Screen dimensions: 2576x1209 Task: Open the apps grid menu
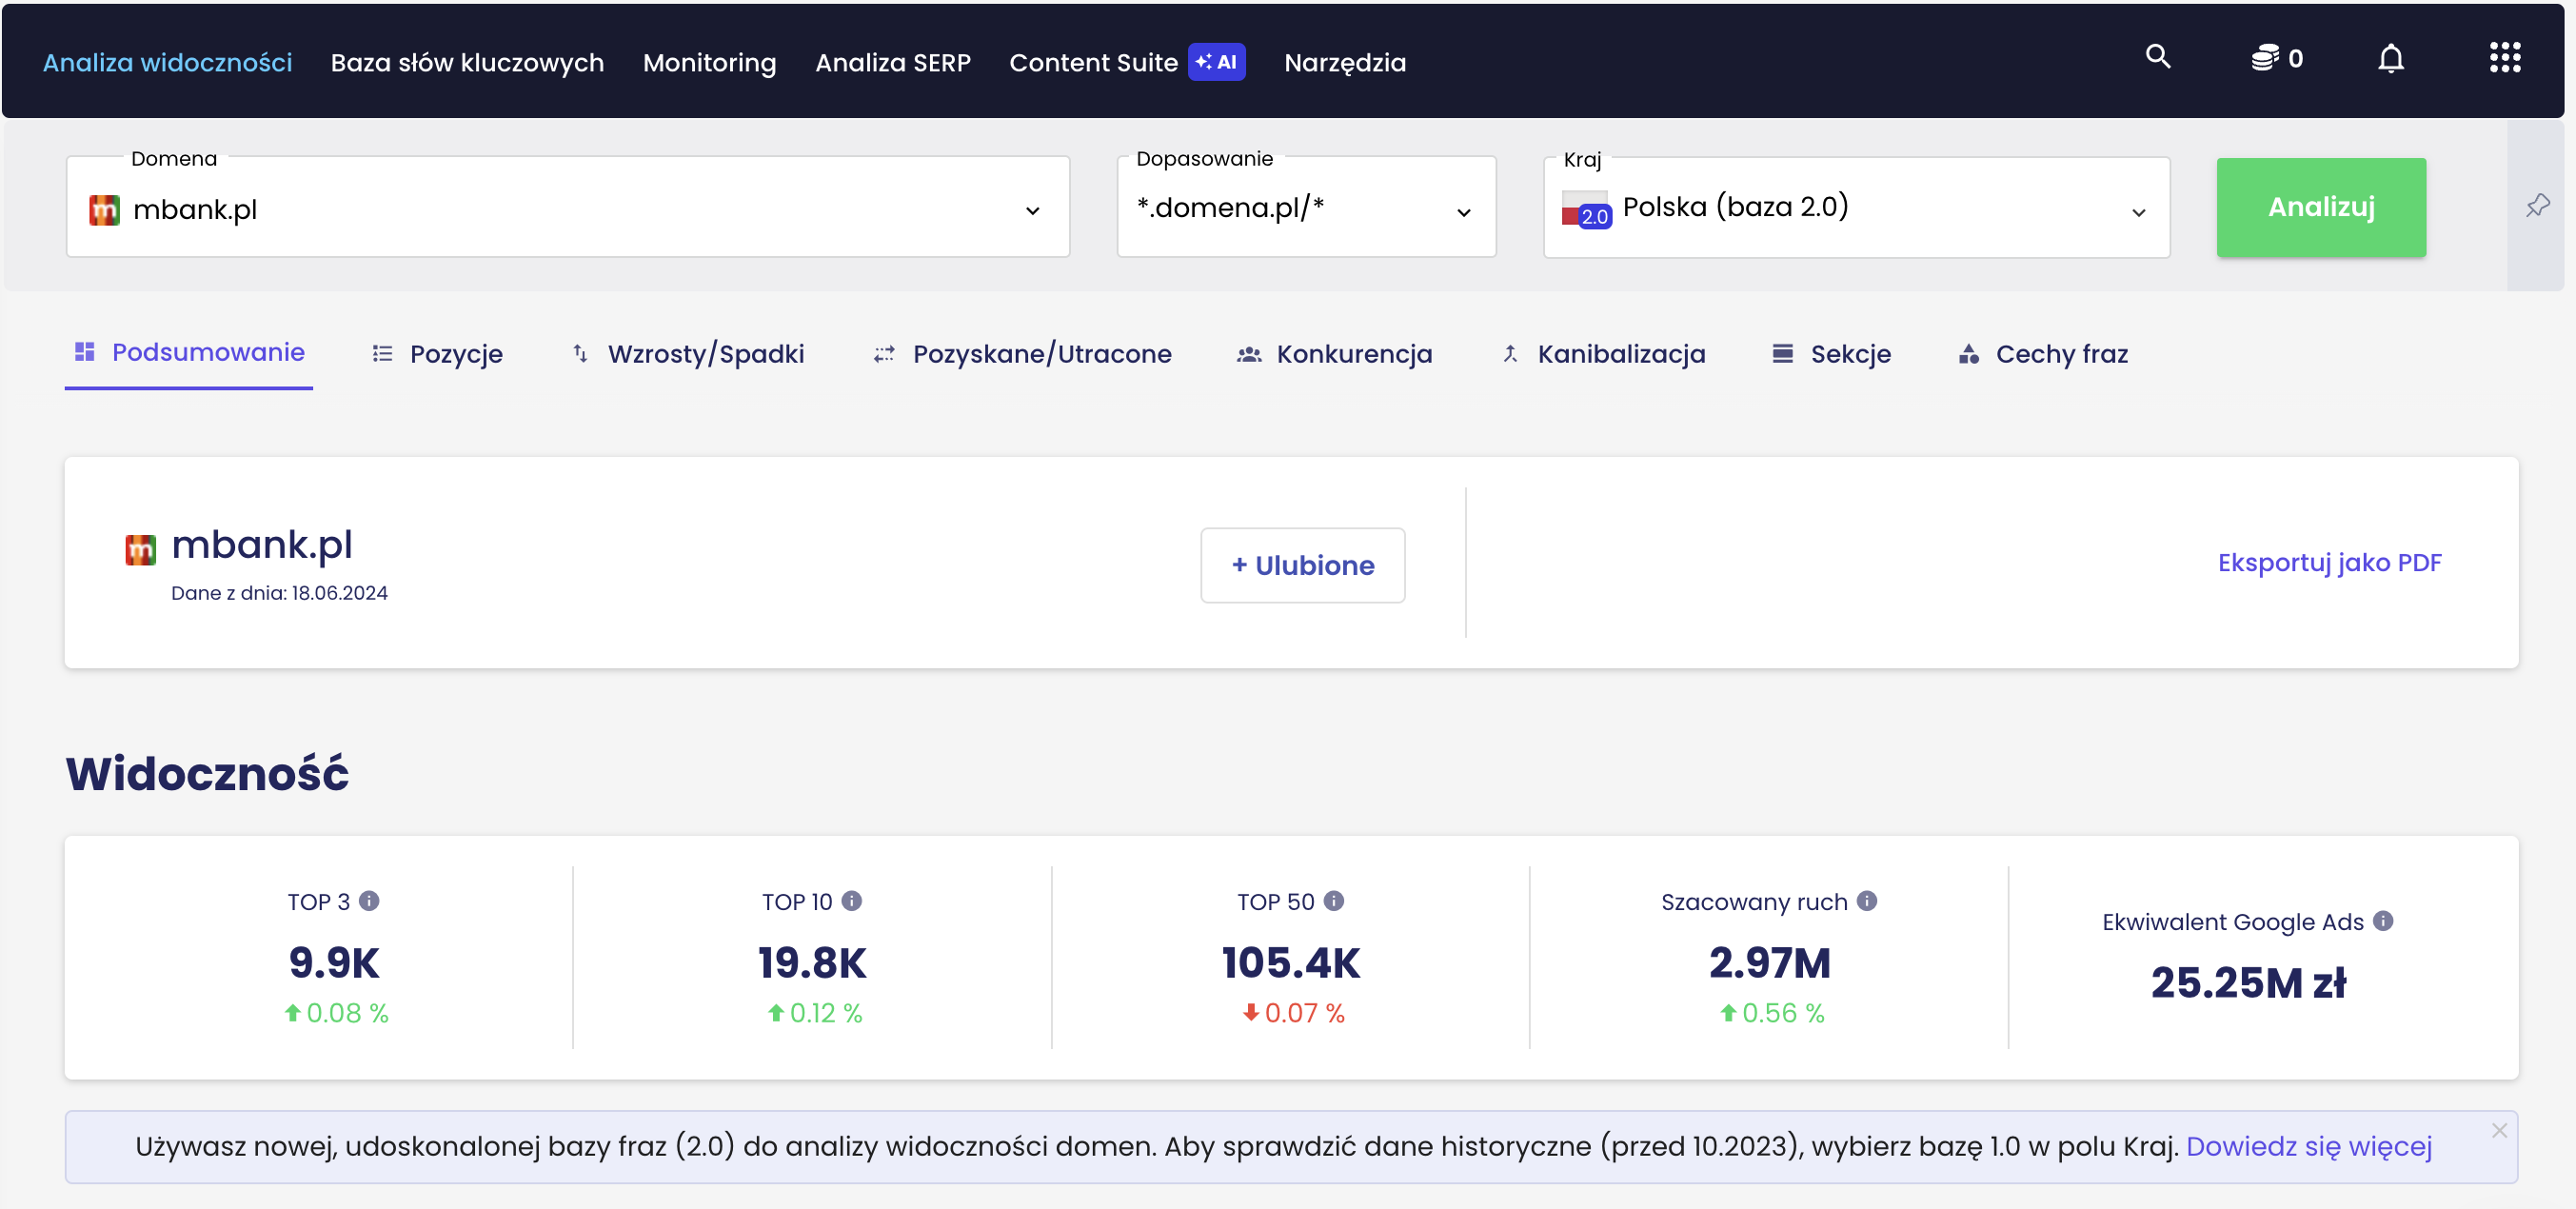(2505, 58)
